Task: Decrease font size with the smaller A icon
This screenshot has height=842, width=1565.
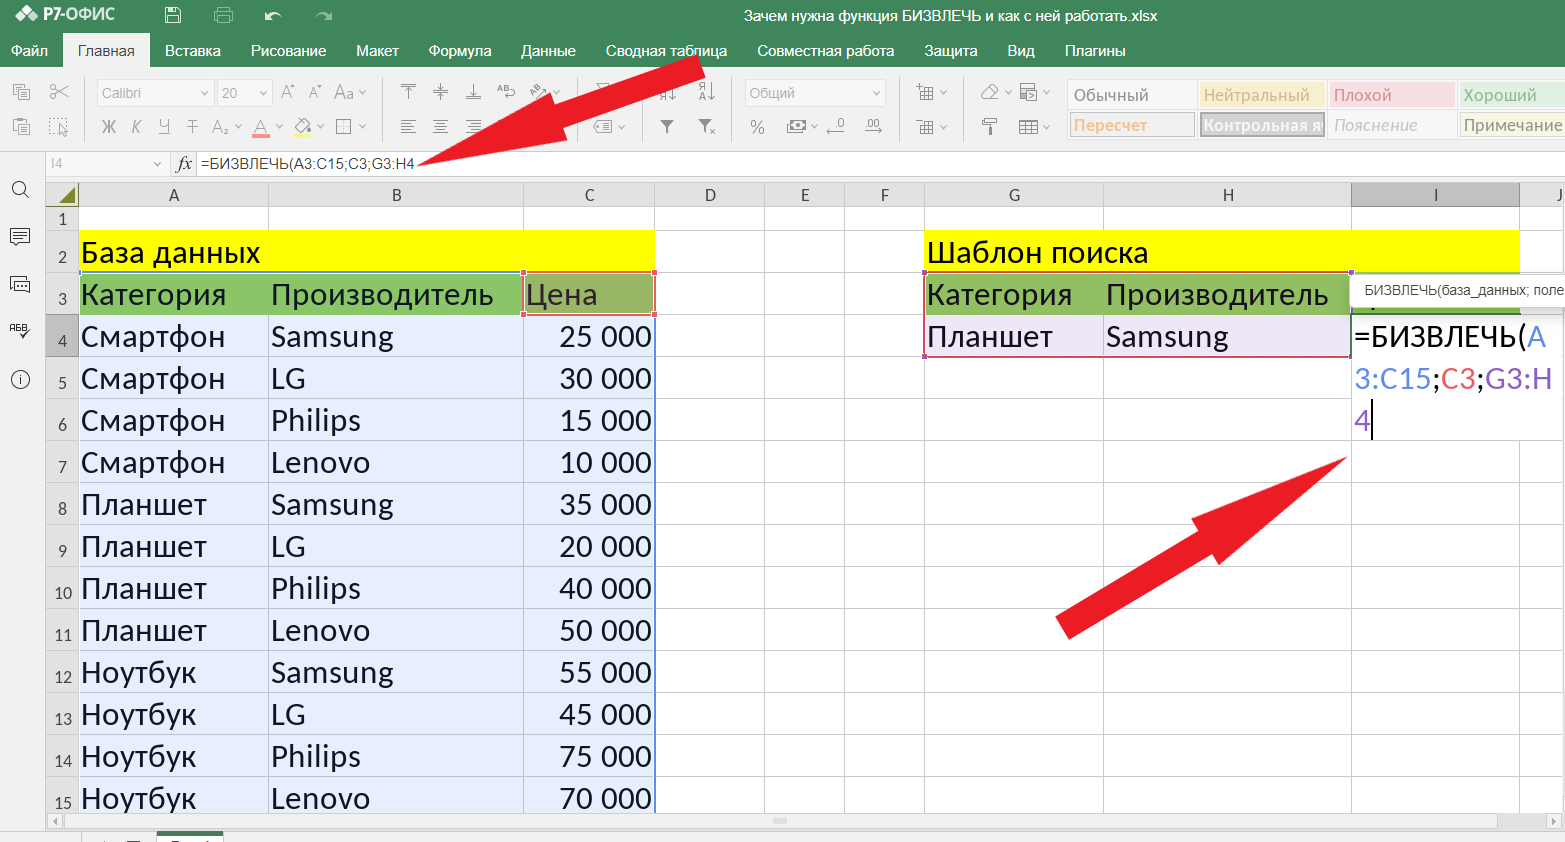Action: (315, 92)
